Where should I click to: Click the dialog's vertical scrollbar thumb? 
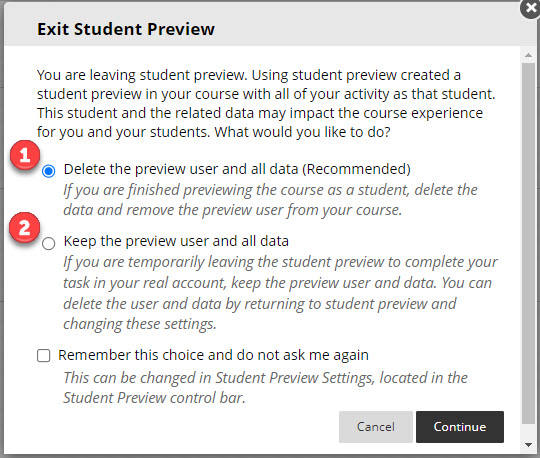[528, 243]
